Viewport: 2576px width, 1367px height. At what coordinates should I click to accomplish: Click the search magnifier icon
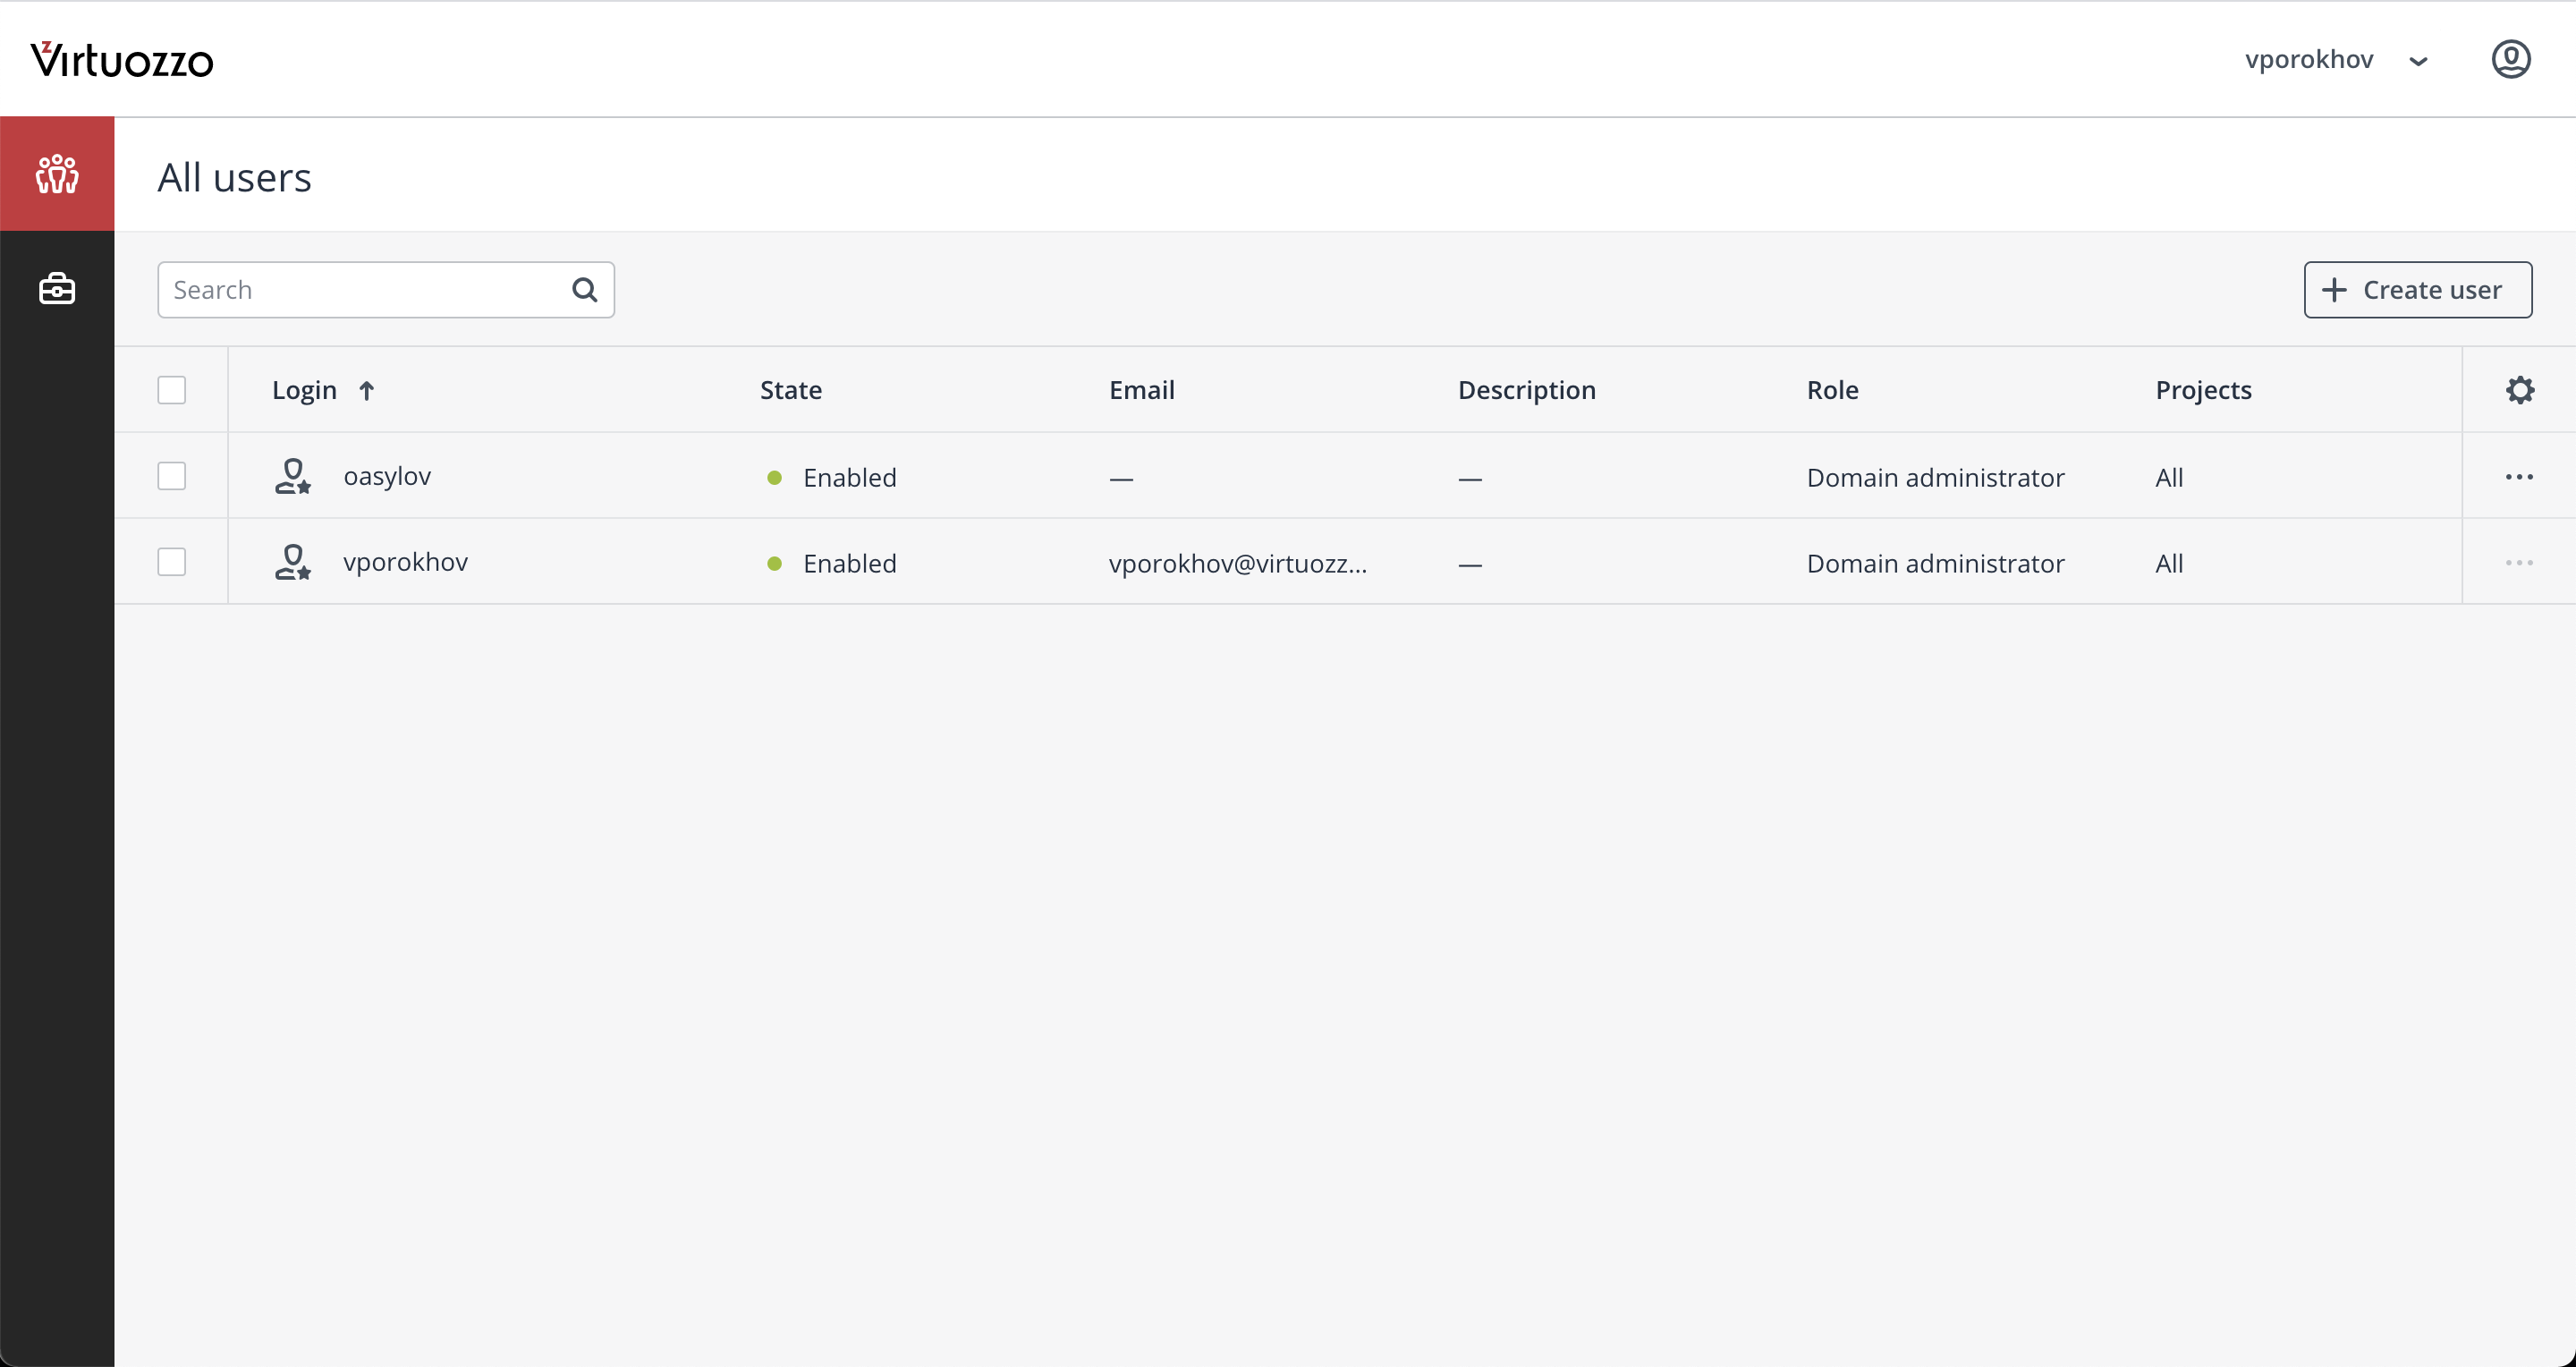pyautogui.click(x=585, y=290)
